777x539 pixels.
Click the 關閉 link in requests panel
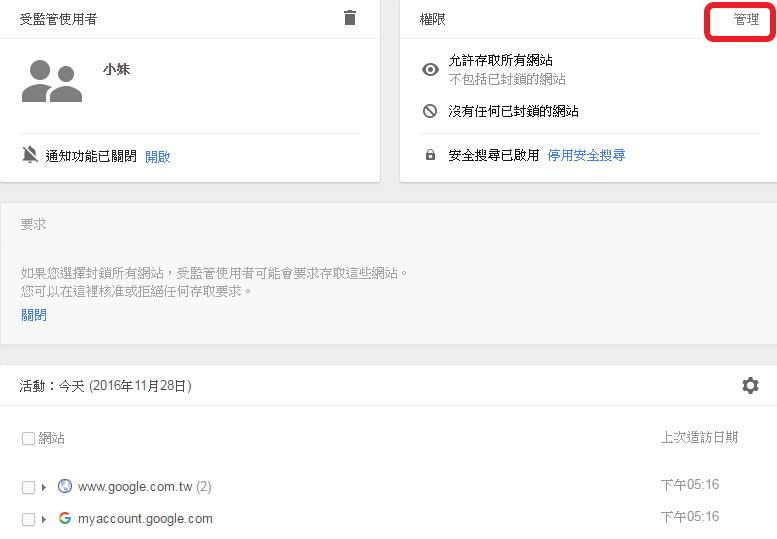(34, 315)
